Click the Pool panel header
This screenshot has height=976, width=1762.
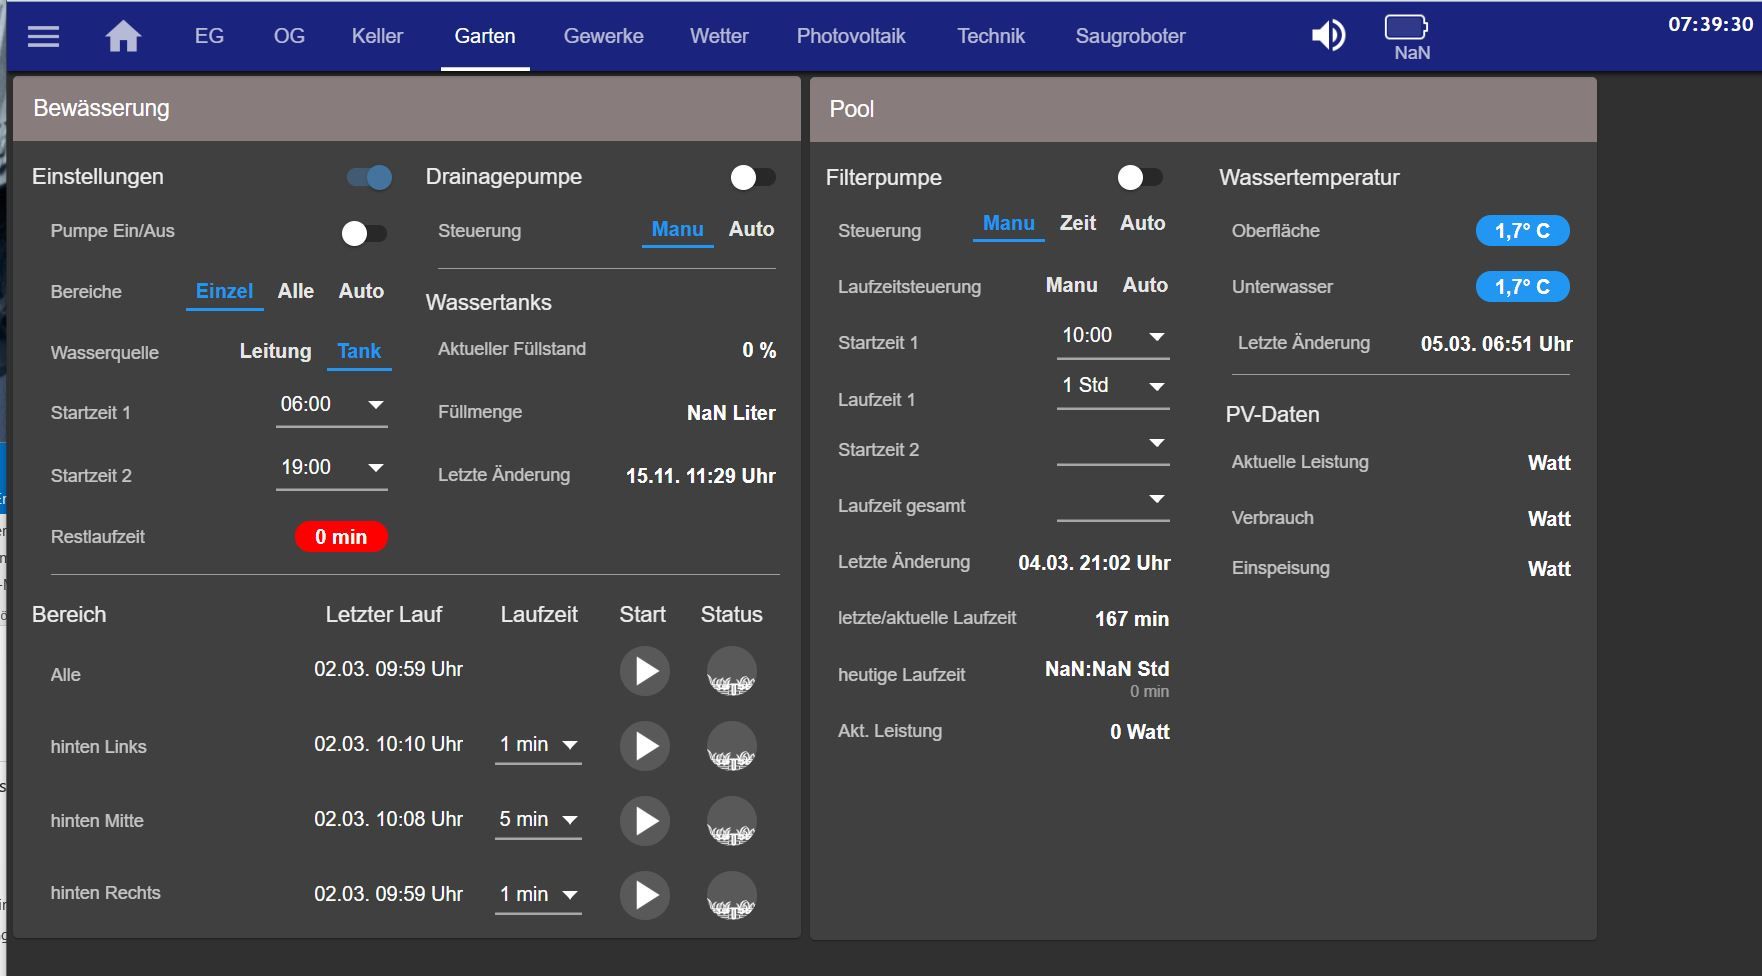(1203, 109)
